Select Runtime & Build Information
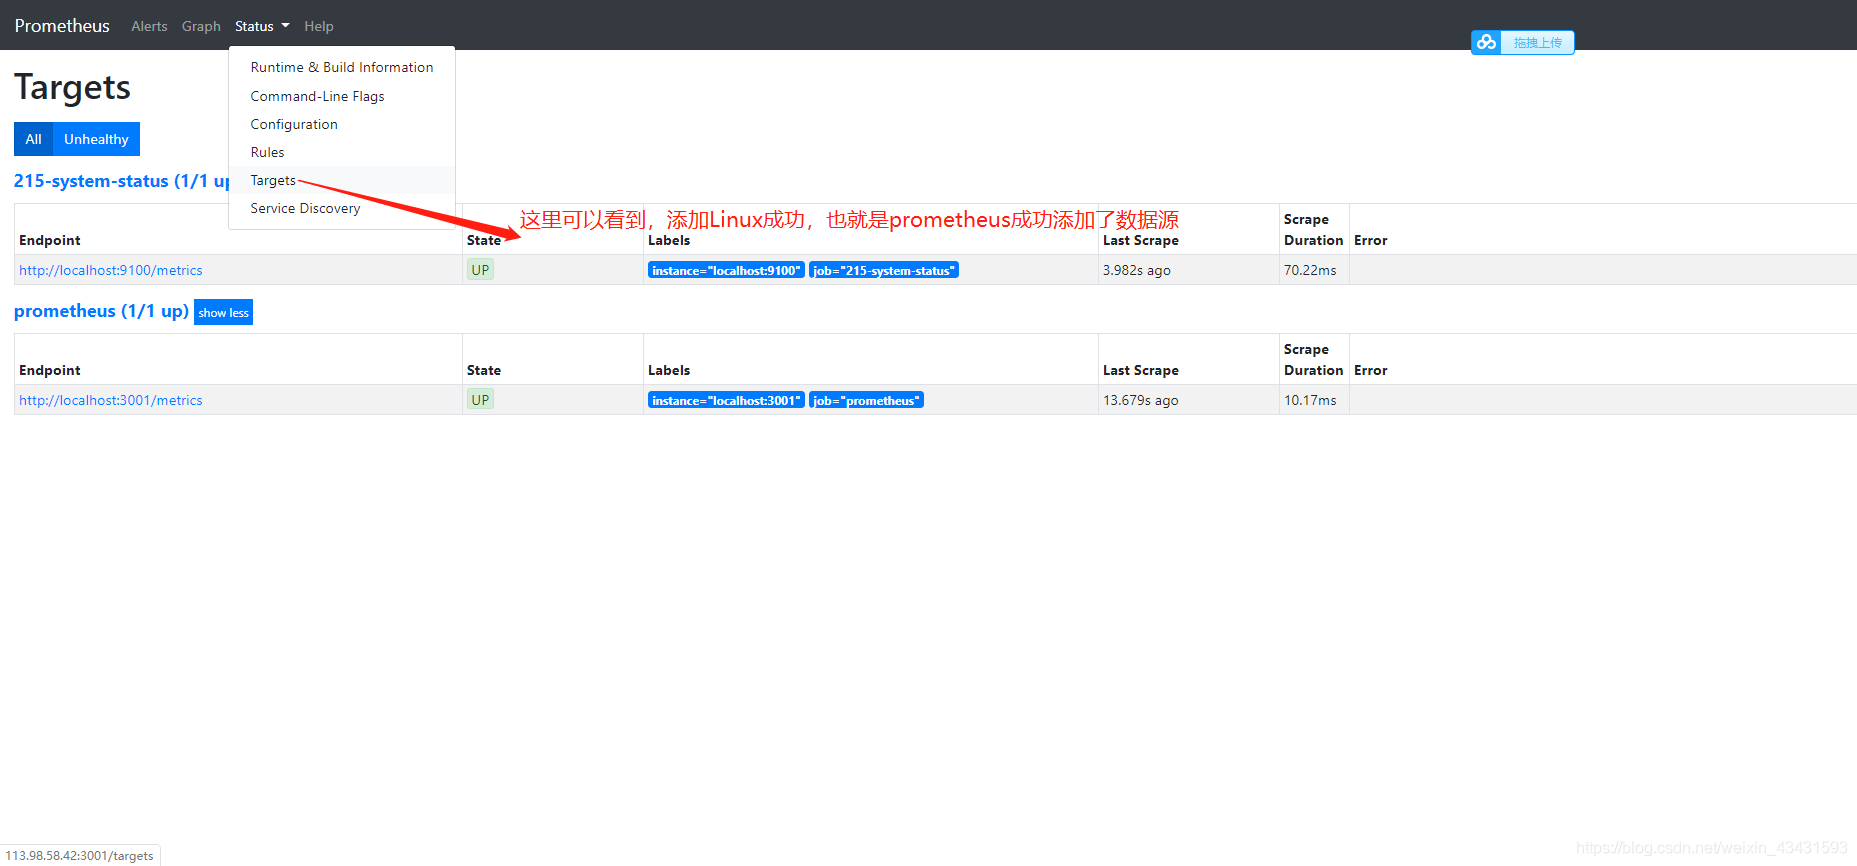 [342, 67]
